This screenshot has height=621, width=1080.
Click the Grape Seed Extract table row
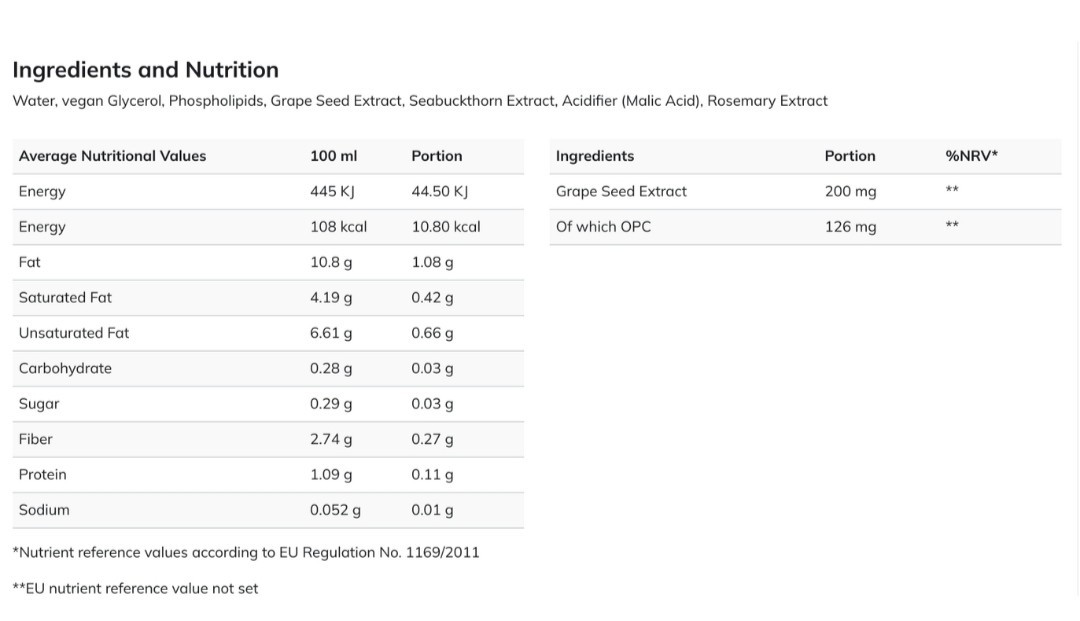[805, 191]
